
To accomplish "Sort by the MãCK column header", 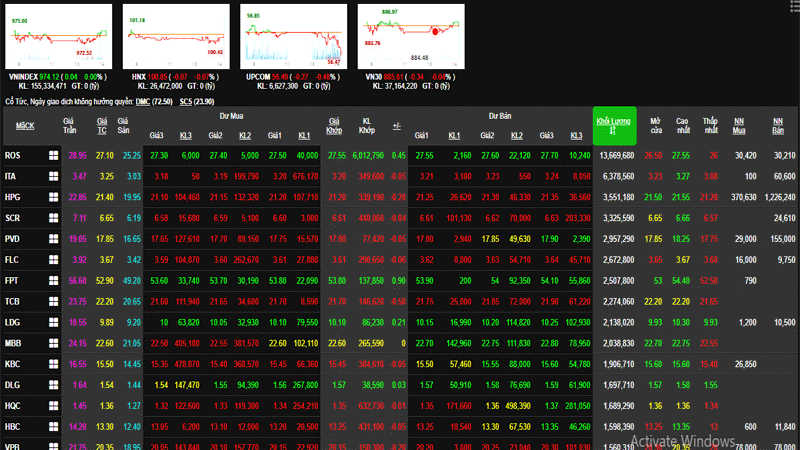I will tap(25, 126).
